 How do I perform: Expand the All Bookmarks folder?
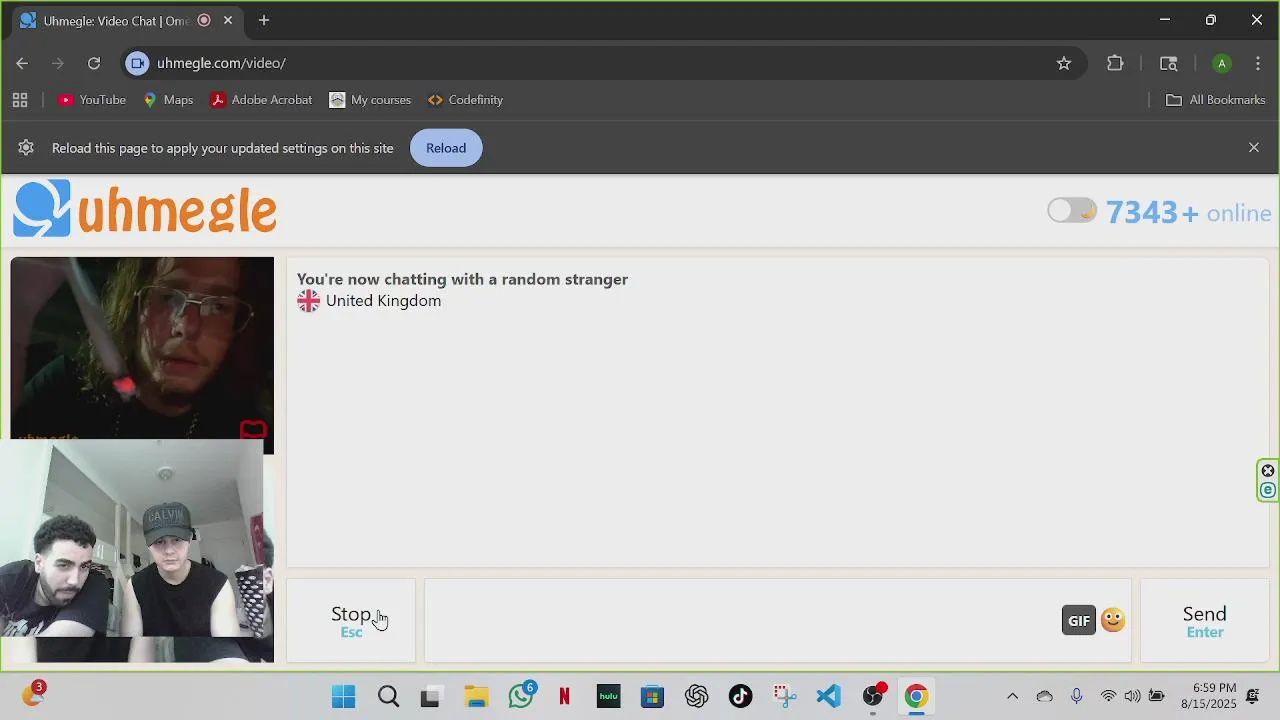1216,100
